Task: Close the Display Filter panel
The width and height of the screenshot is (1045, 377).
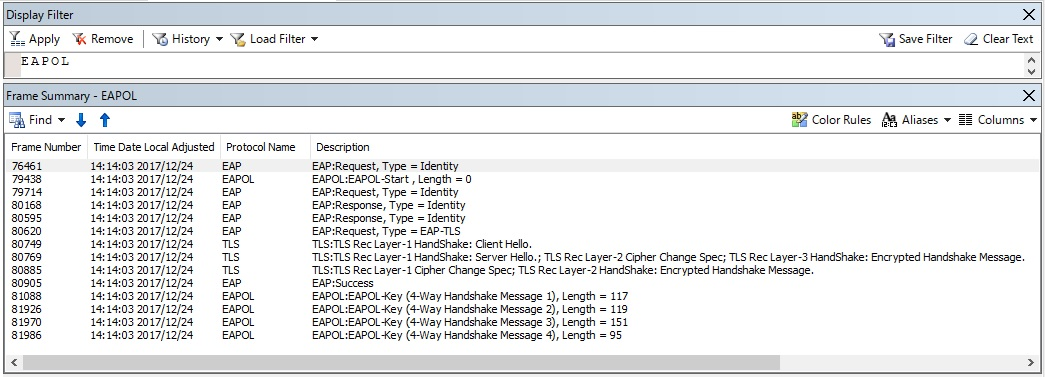Action: pyautogui.click(x=1029, y=14)
